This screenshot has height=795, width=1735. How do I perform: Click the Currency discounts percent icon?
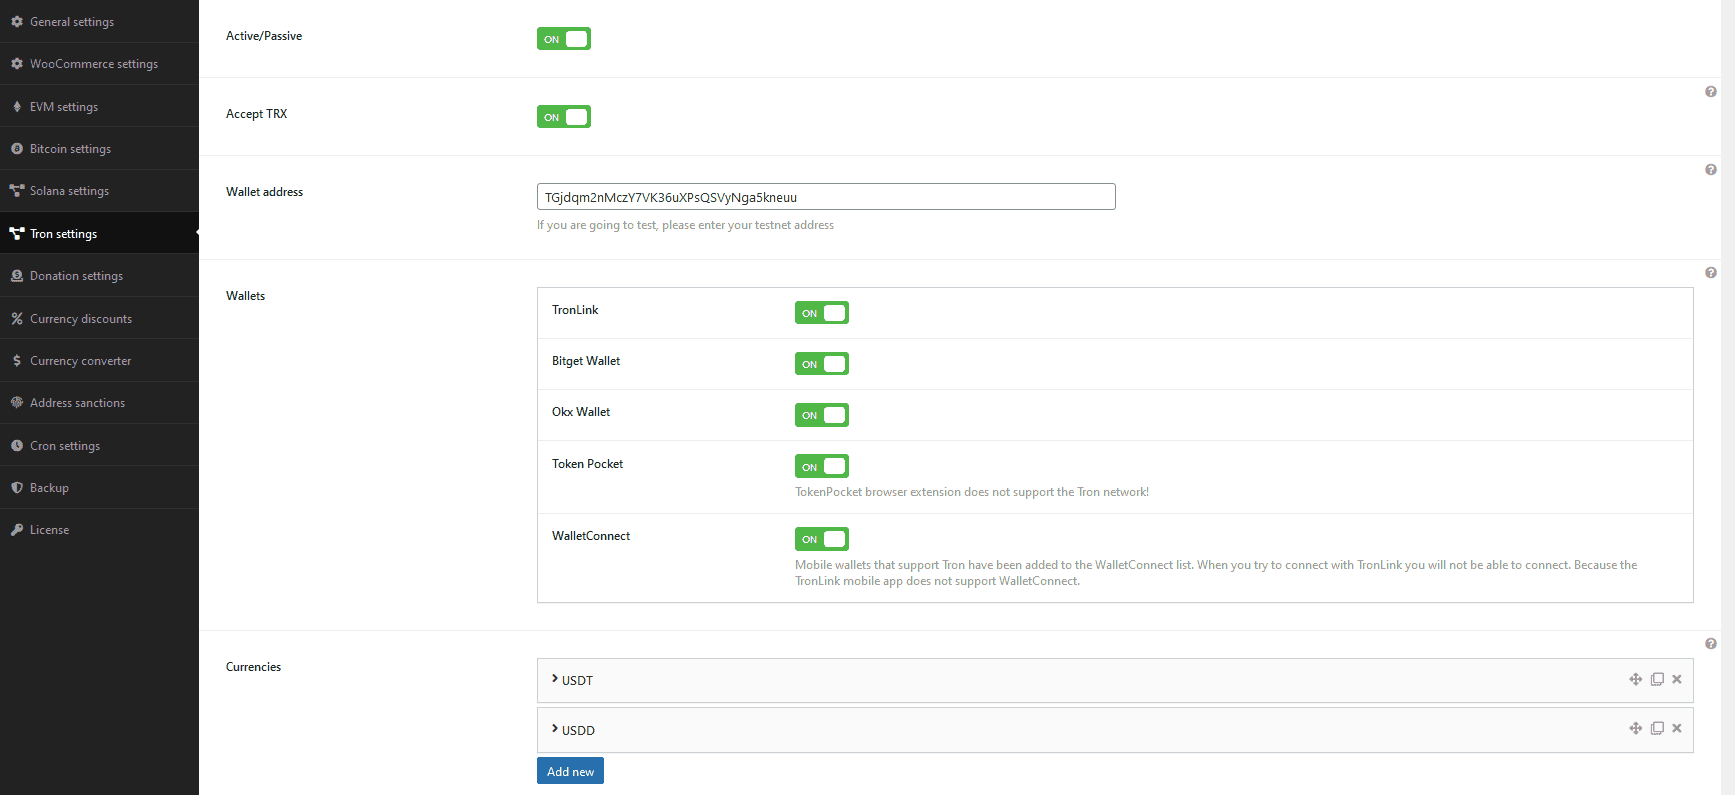pyautogui.click(x=17, y=319)
